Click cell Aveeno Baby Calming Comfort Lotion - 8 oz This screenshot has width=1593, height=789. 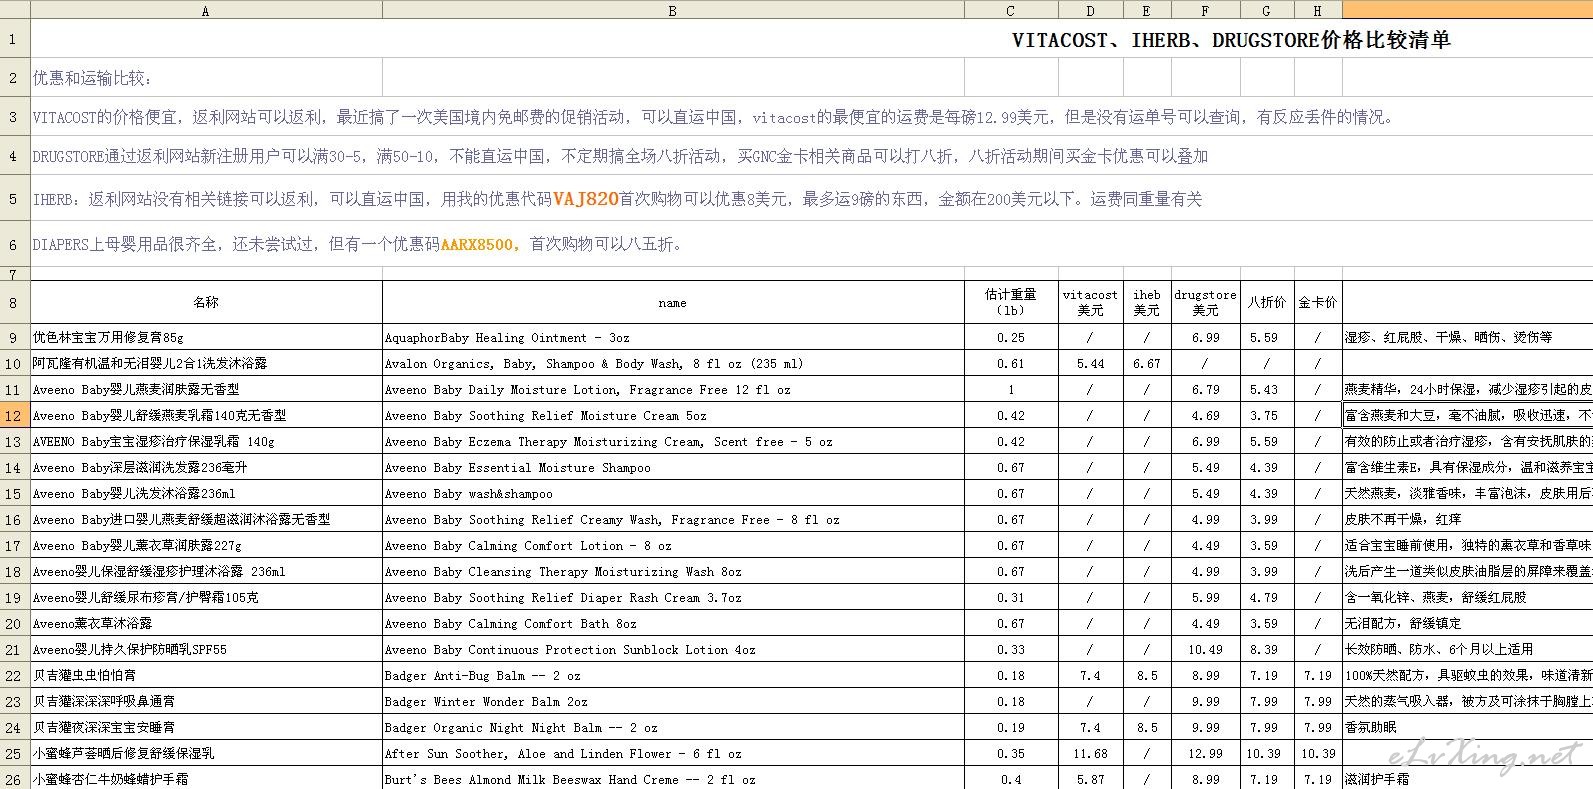coord(673,545)
